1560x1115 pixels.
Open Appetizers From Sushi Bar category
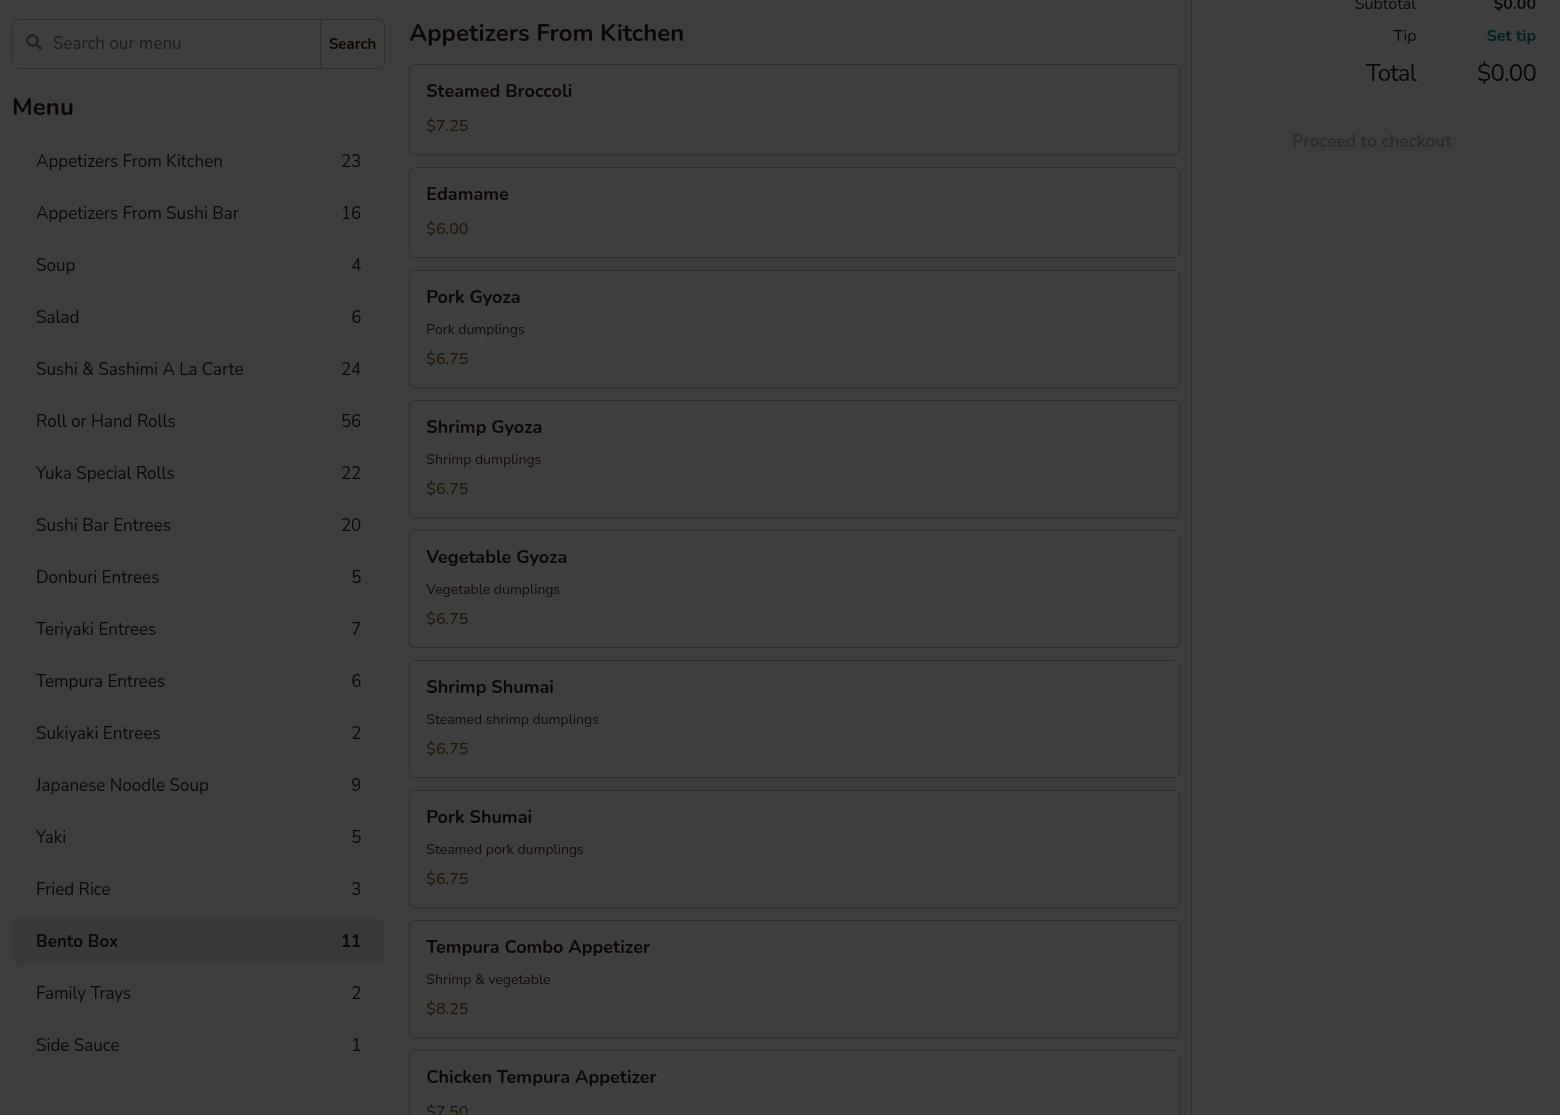(x=198, y=213)
